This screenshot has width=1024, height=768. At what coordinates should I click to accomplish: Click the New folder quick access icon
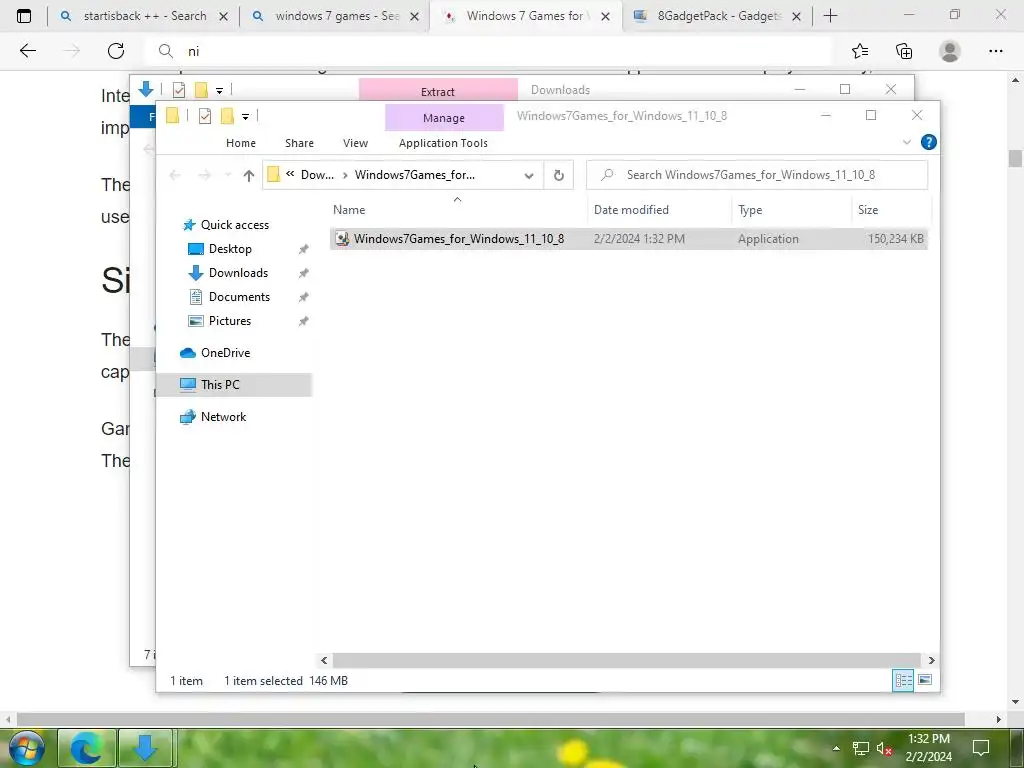(x=227, y=116)
